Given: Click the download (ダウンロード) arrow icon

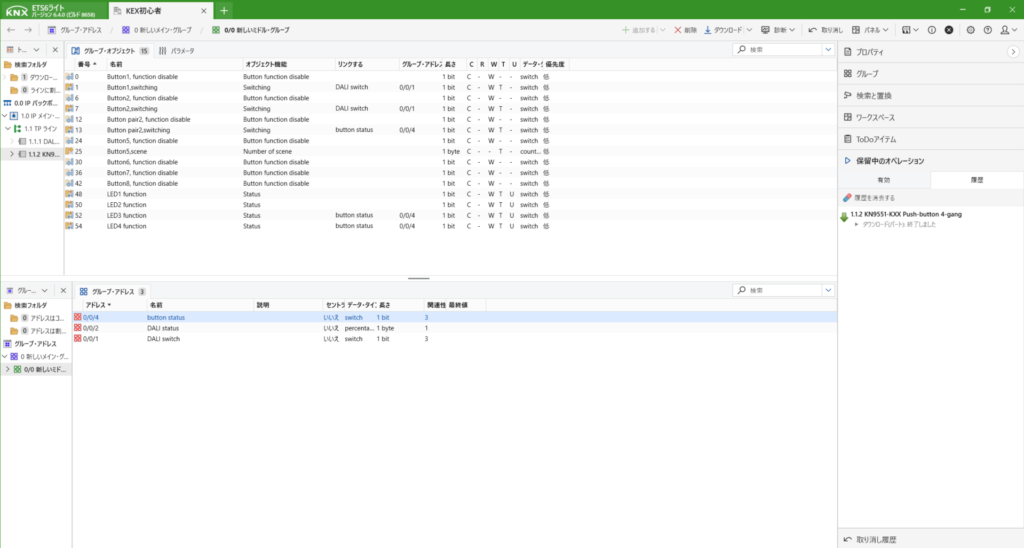Looking at the screenshot, I should point(709,30).
